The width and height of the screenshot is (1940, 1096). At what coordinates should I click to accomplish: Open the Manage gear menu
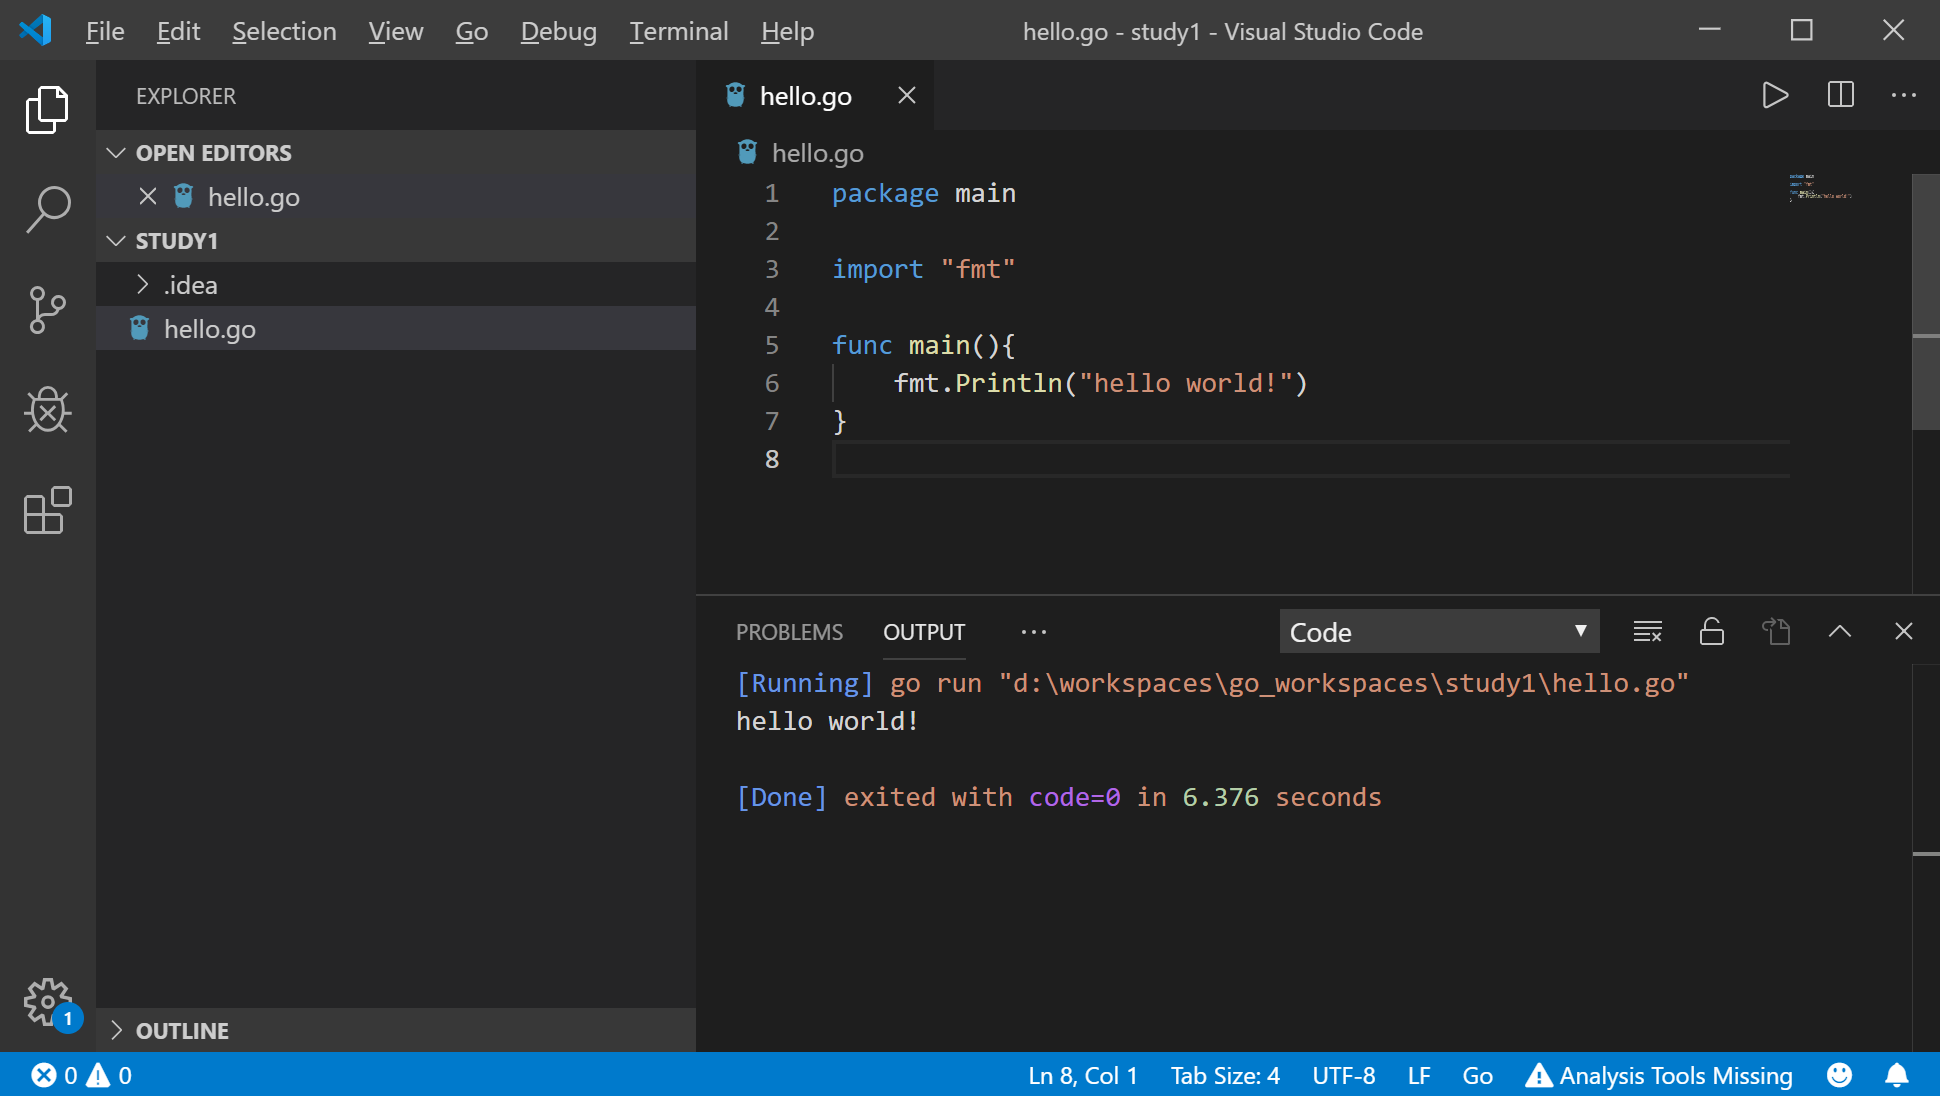click(47, 1001)
